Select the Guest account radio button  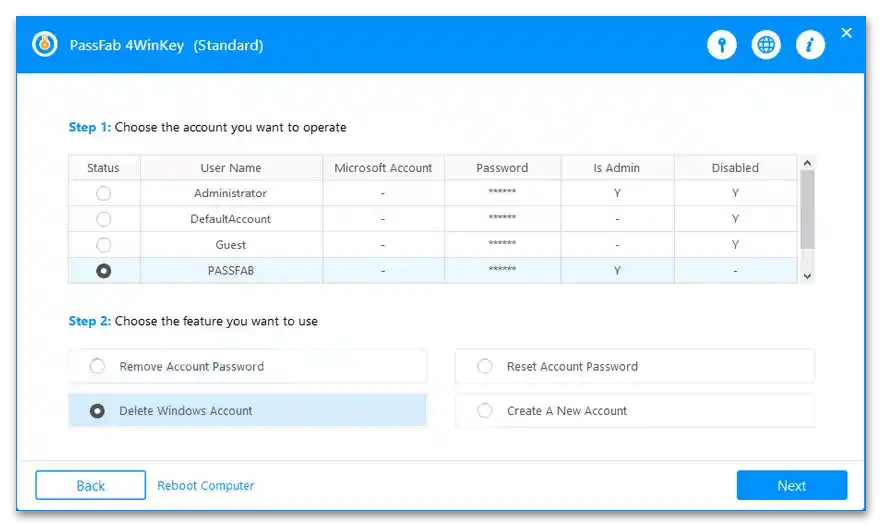click(104, 245)
